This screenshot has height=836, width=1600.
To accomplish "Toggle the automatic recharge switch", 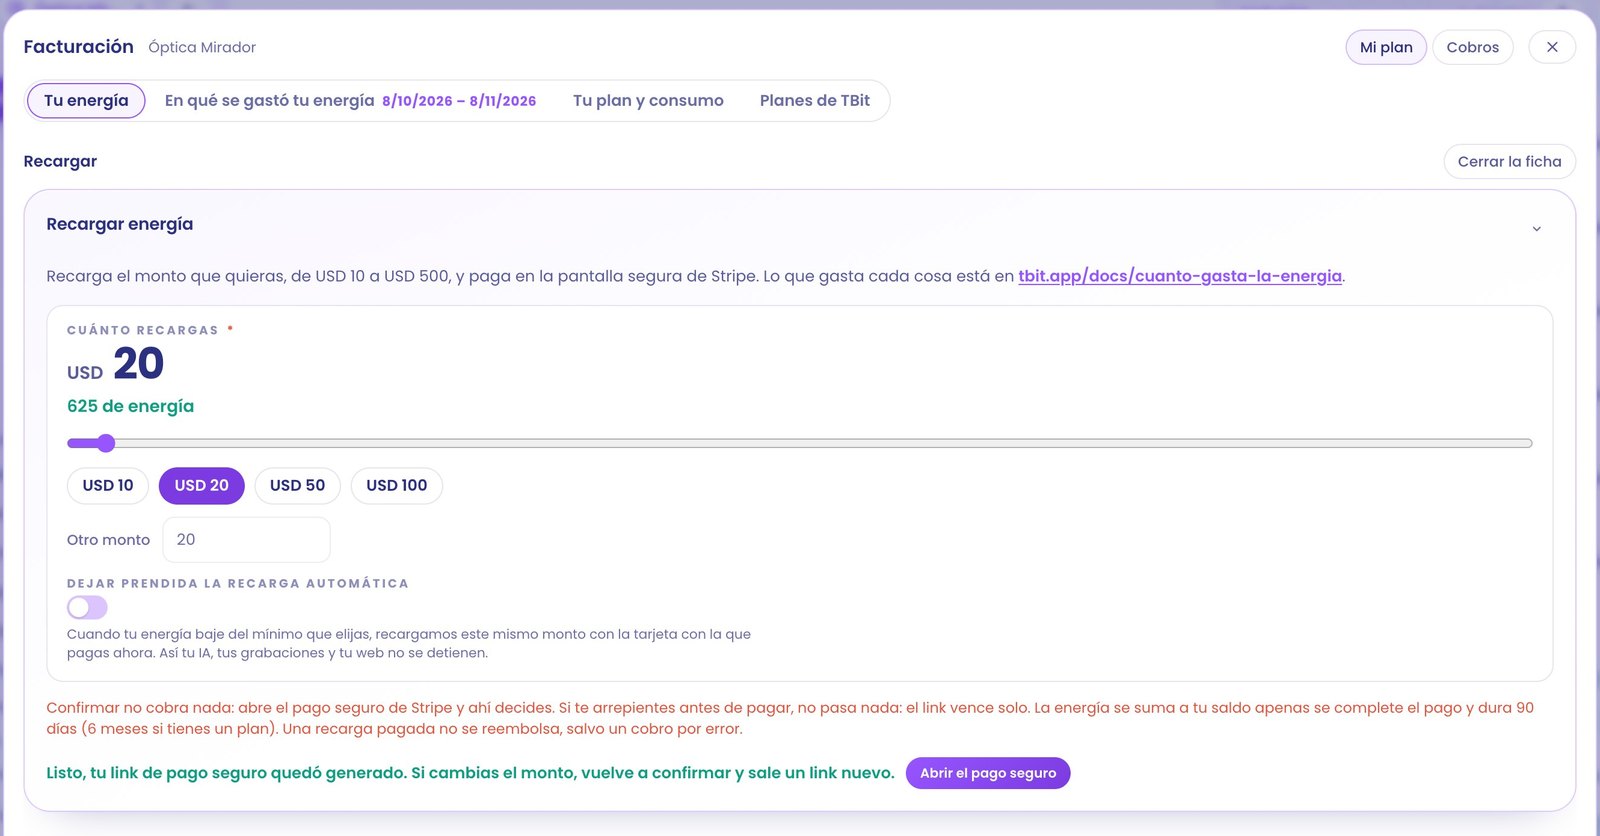I will 87,607.
